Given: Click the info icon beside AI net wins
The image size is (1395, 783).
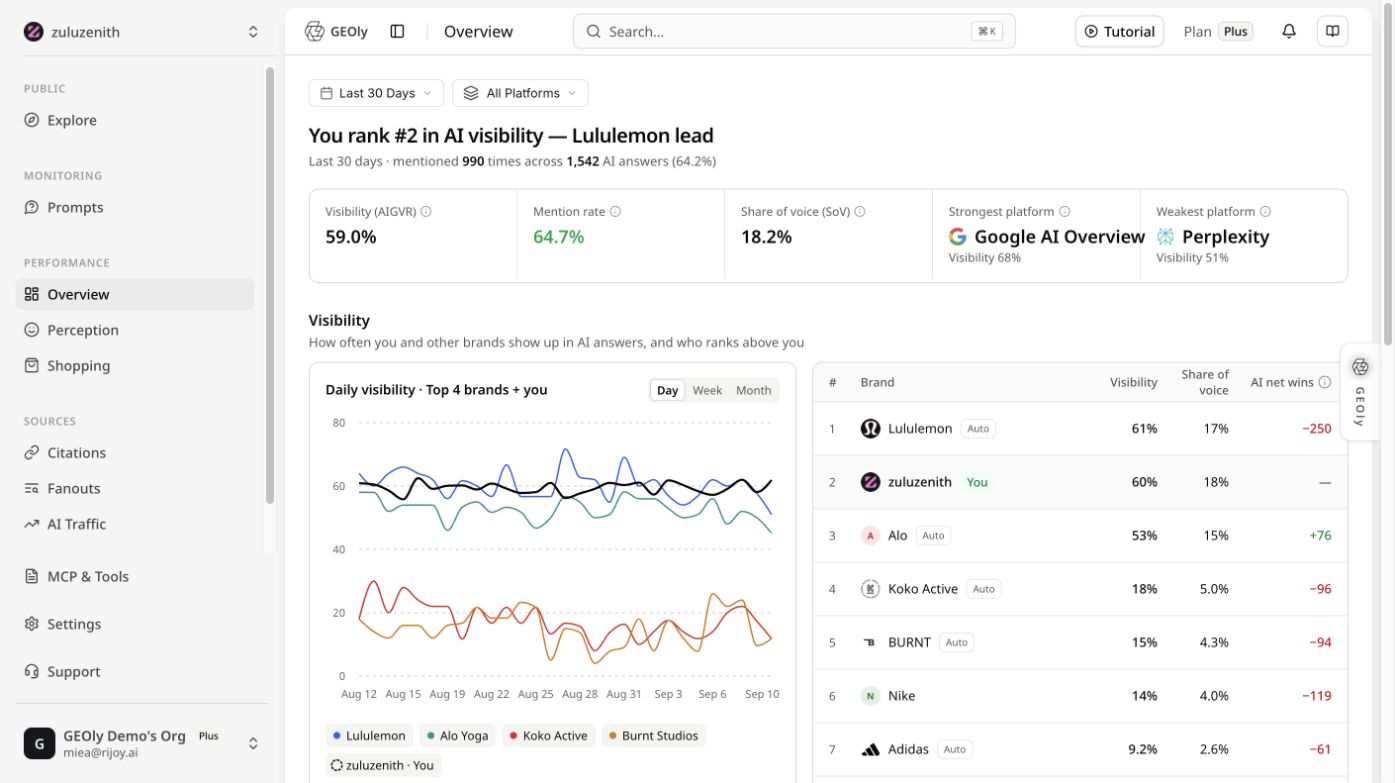Looking at the screenshot, I should point(1325,382).
